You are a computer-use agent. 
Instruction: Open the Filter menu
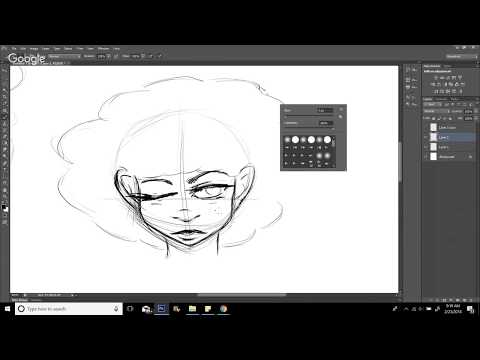click(x=79, y=49)
